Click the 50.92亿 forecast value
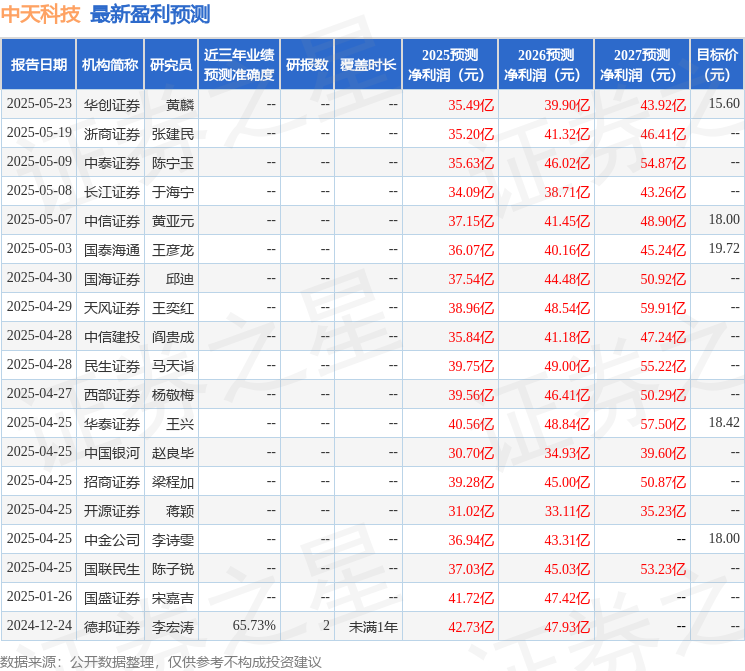Image resolution: width=745 pixels, height=671 pixels. click(x=663, y=279)
